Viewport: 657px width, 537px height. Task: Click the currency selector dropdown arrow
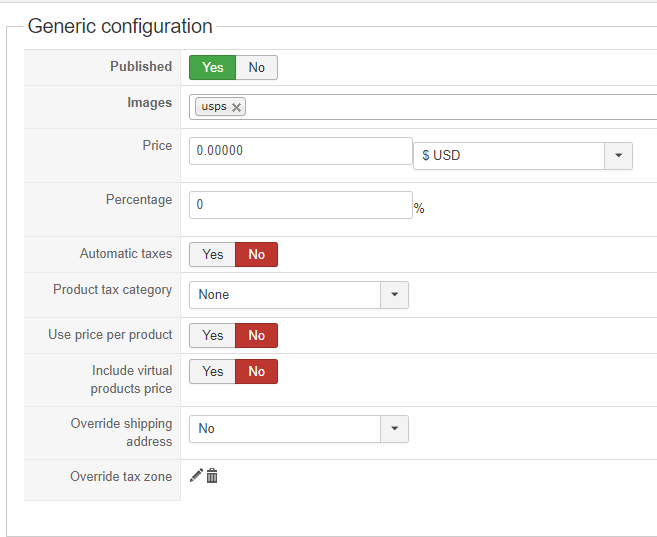[x=618, y=156]
